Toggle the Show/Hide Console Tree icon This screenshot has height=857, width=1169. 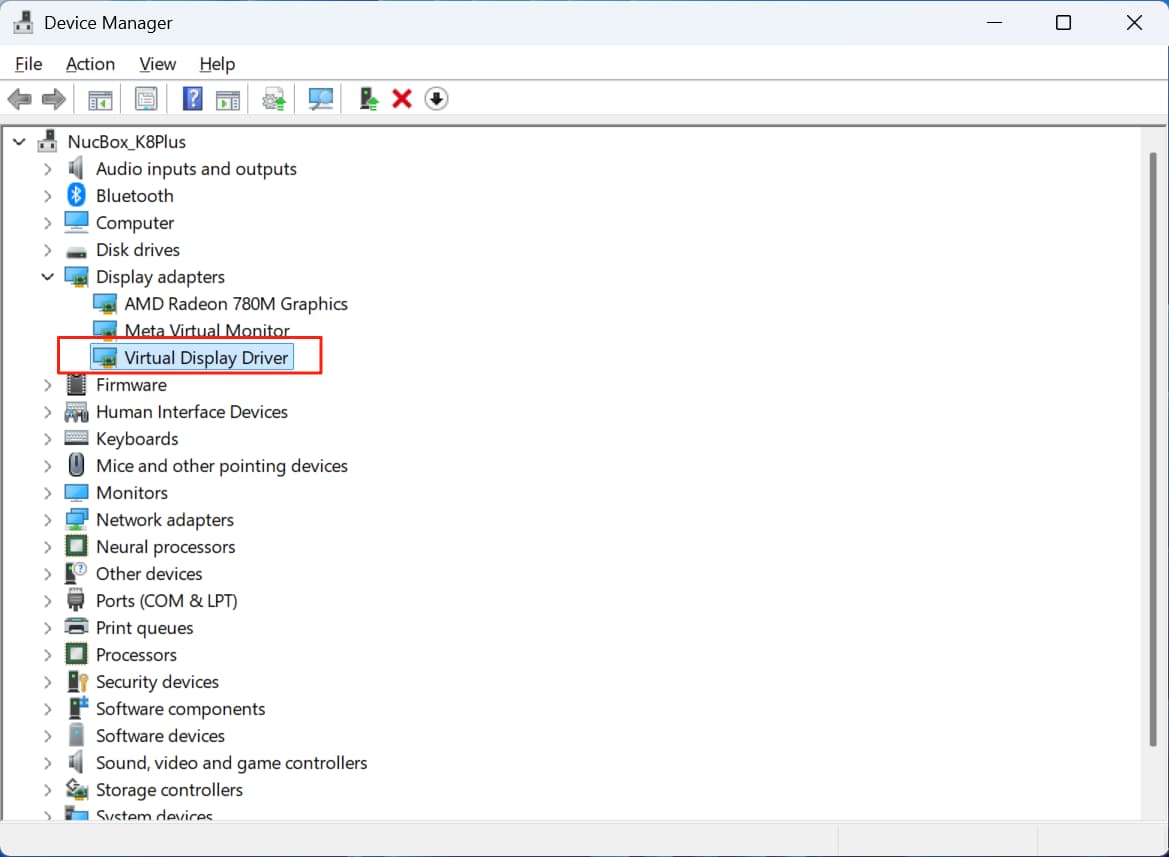coord(100,99)
